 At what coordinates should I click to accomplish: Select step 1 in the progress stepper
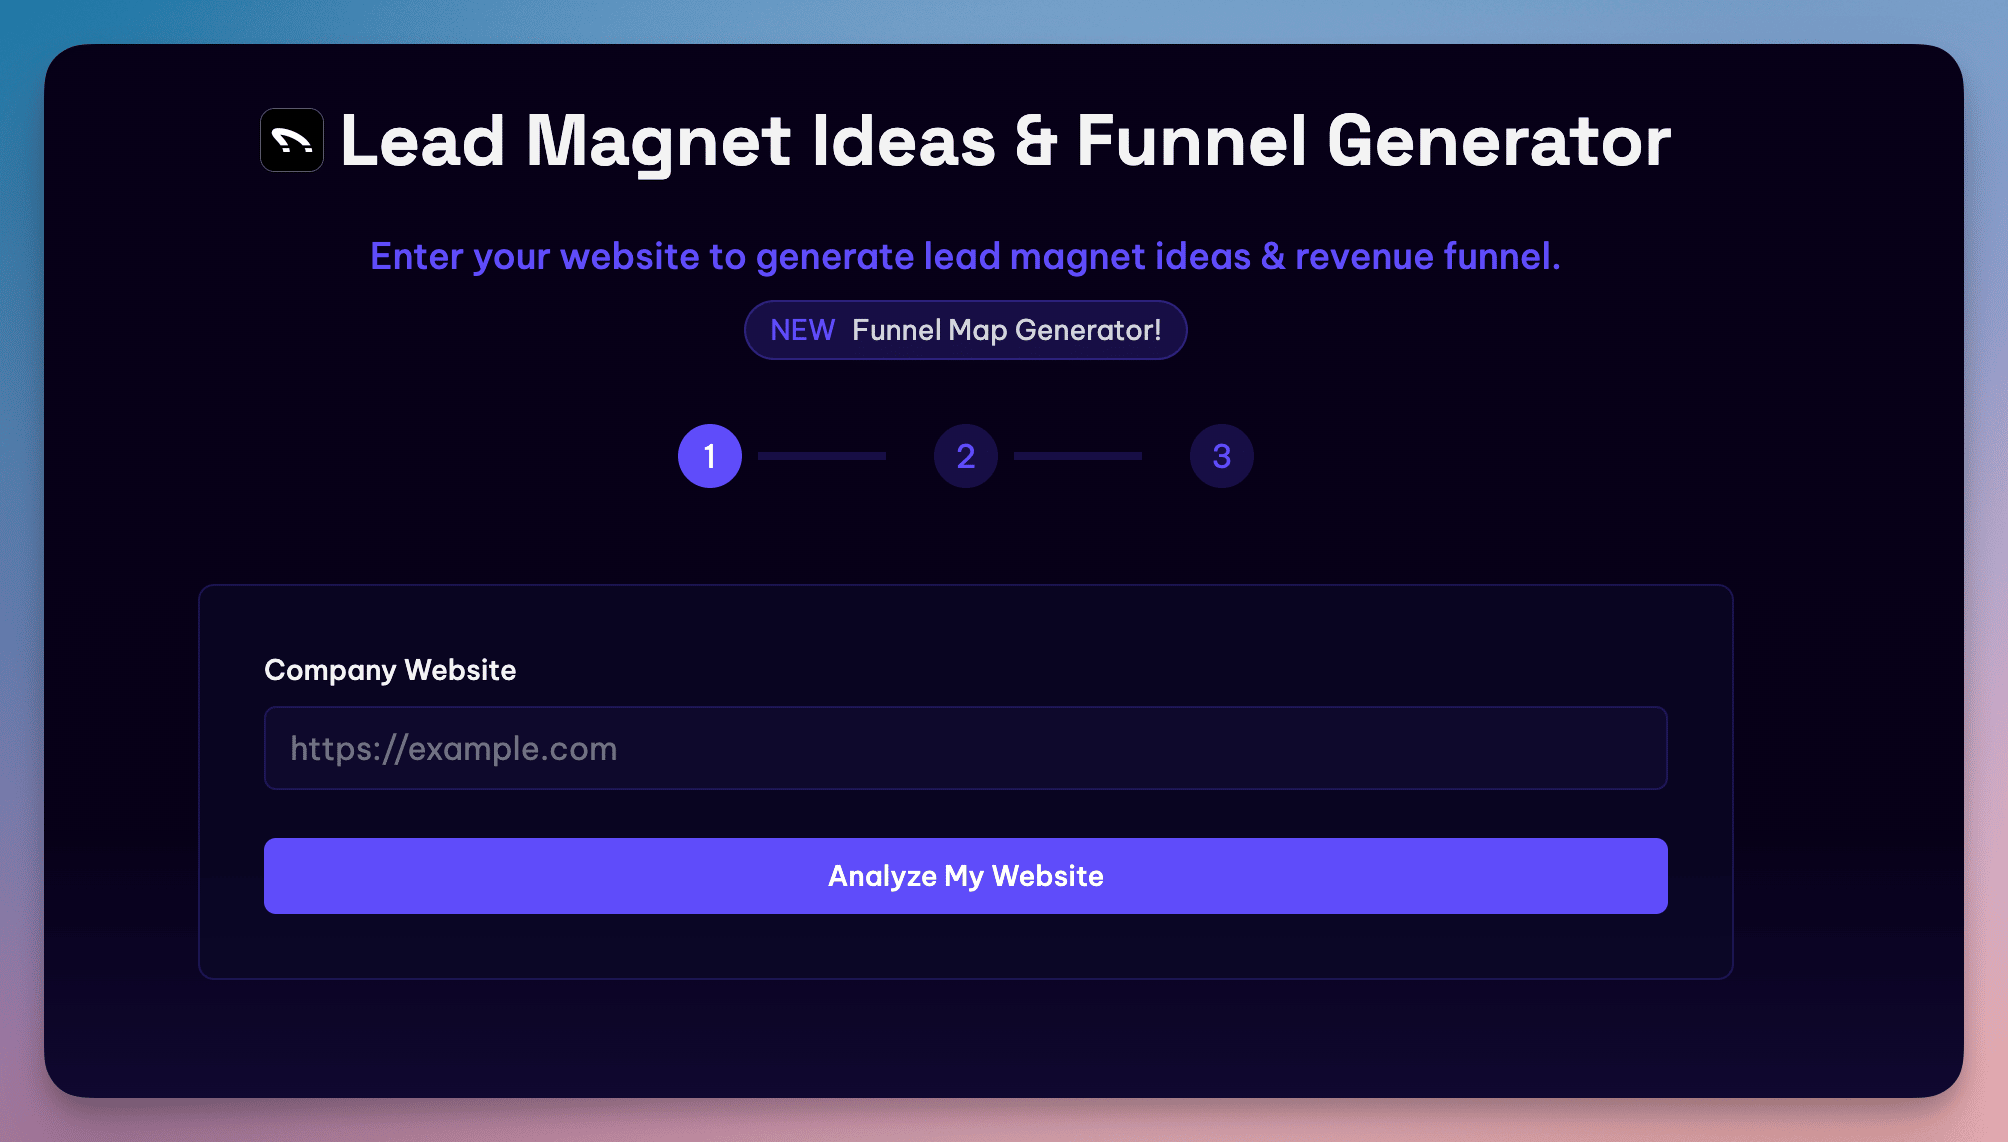coord(710,456)
